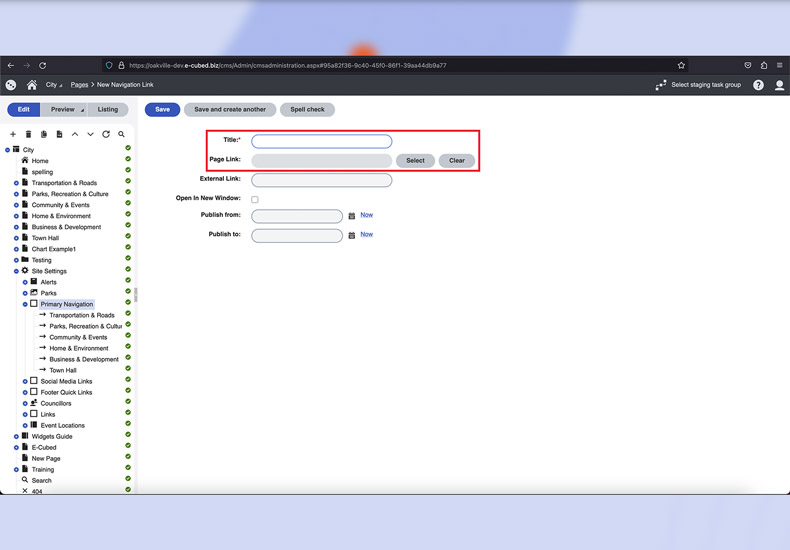Viewport: 790px width, 550px height.
Task: Expand the Widgets Guide tree node
Action: [16, 437]
